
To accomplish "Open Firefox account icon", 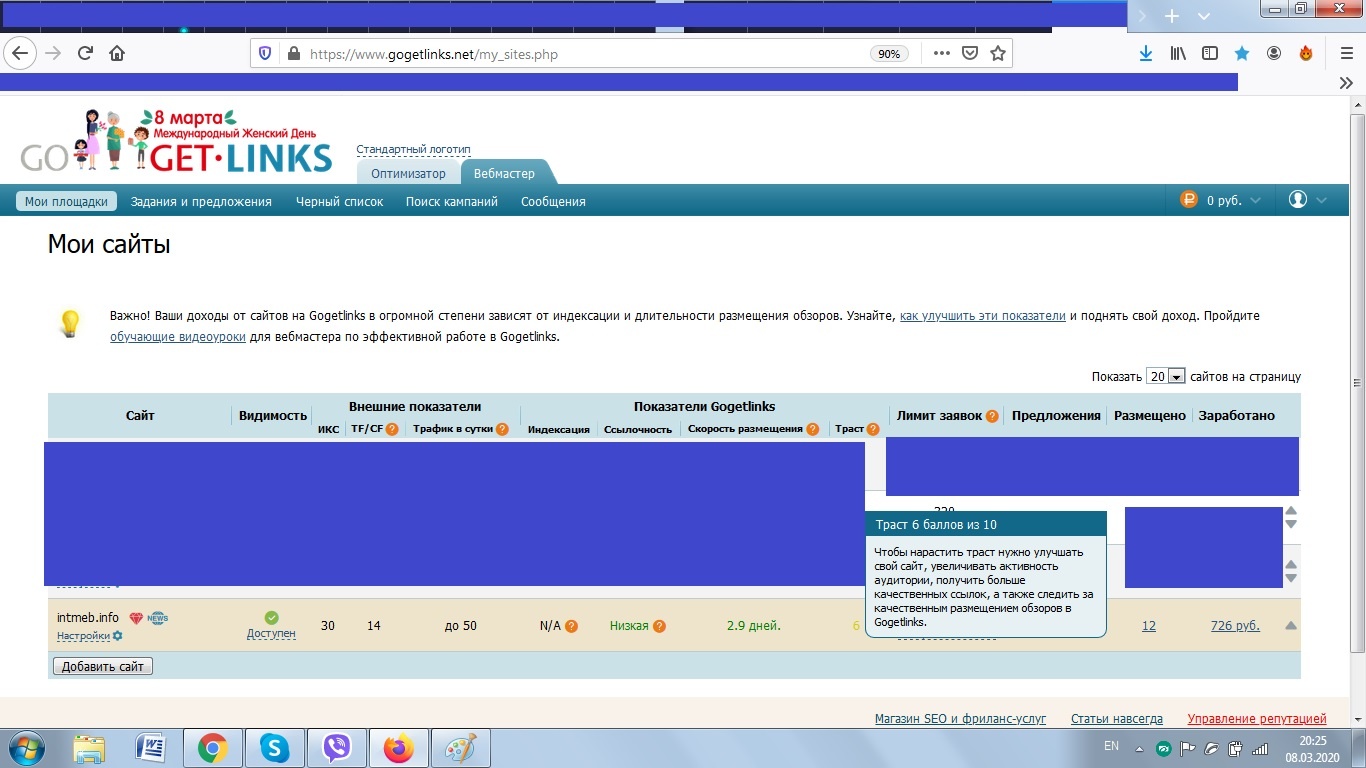I will tap(1274, 54).
